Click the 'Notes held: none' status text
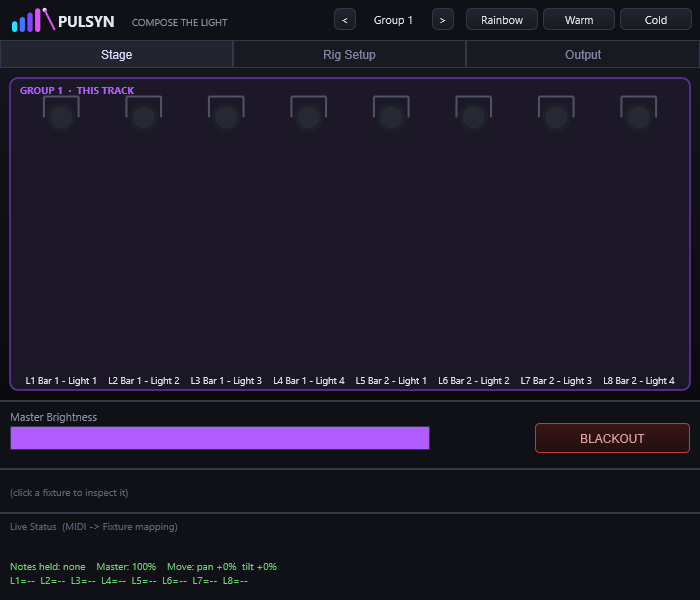700x600 pixels. [48, 567]
